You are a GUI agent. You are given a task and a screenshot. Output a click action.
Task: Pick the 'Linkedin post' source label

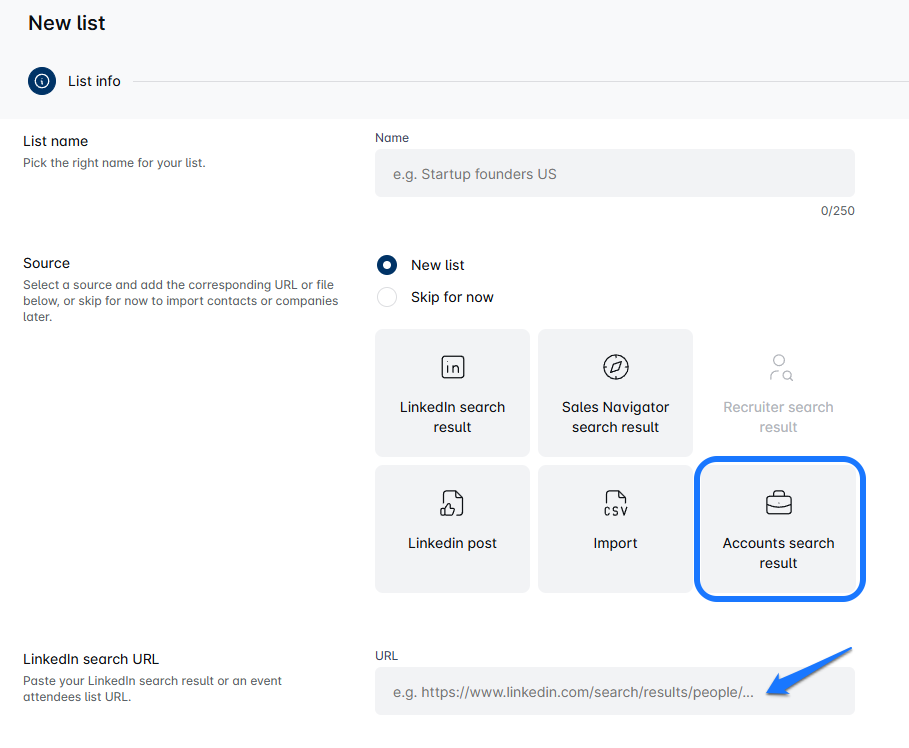452,543
